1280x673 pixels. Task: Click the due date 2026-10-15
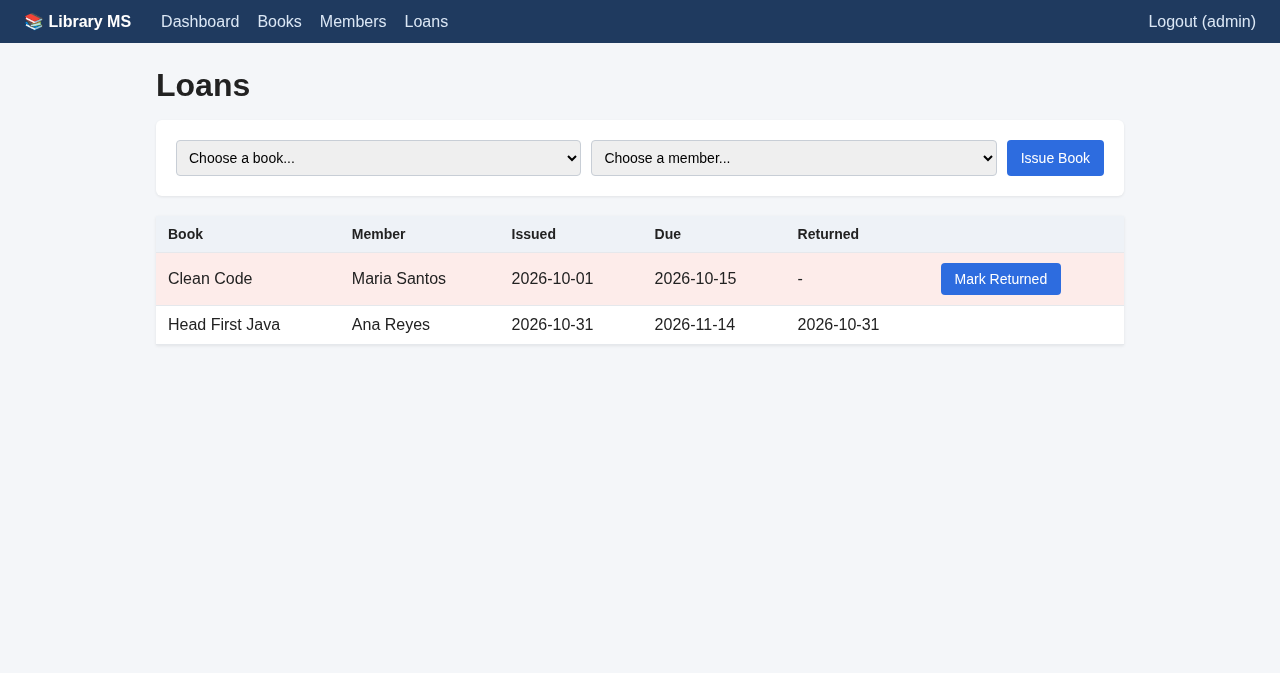tap(695, 279)
